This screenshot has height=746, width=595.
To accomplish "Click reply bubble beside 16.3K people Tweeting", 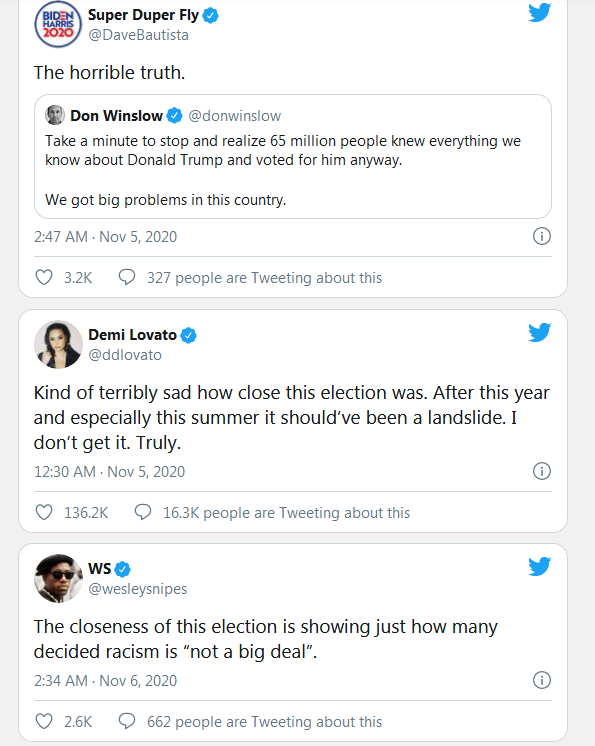I will (x=143, y=512).
